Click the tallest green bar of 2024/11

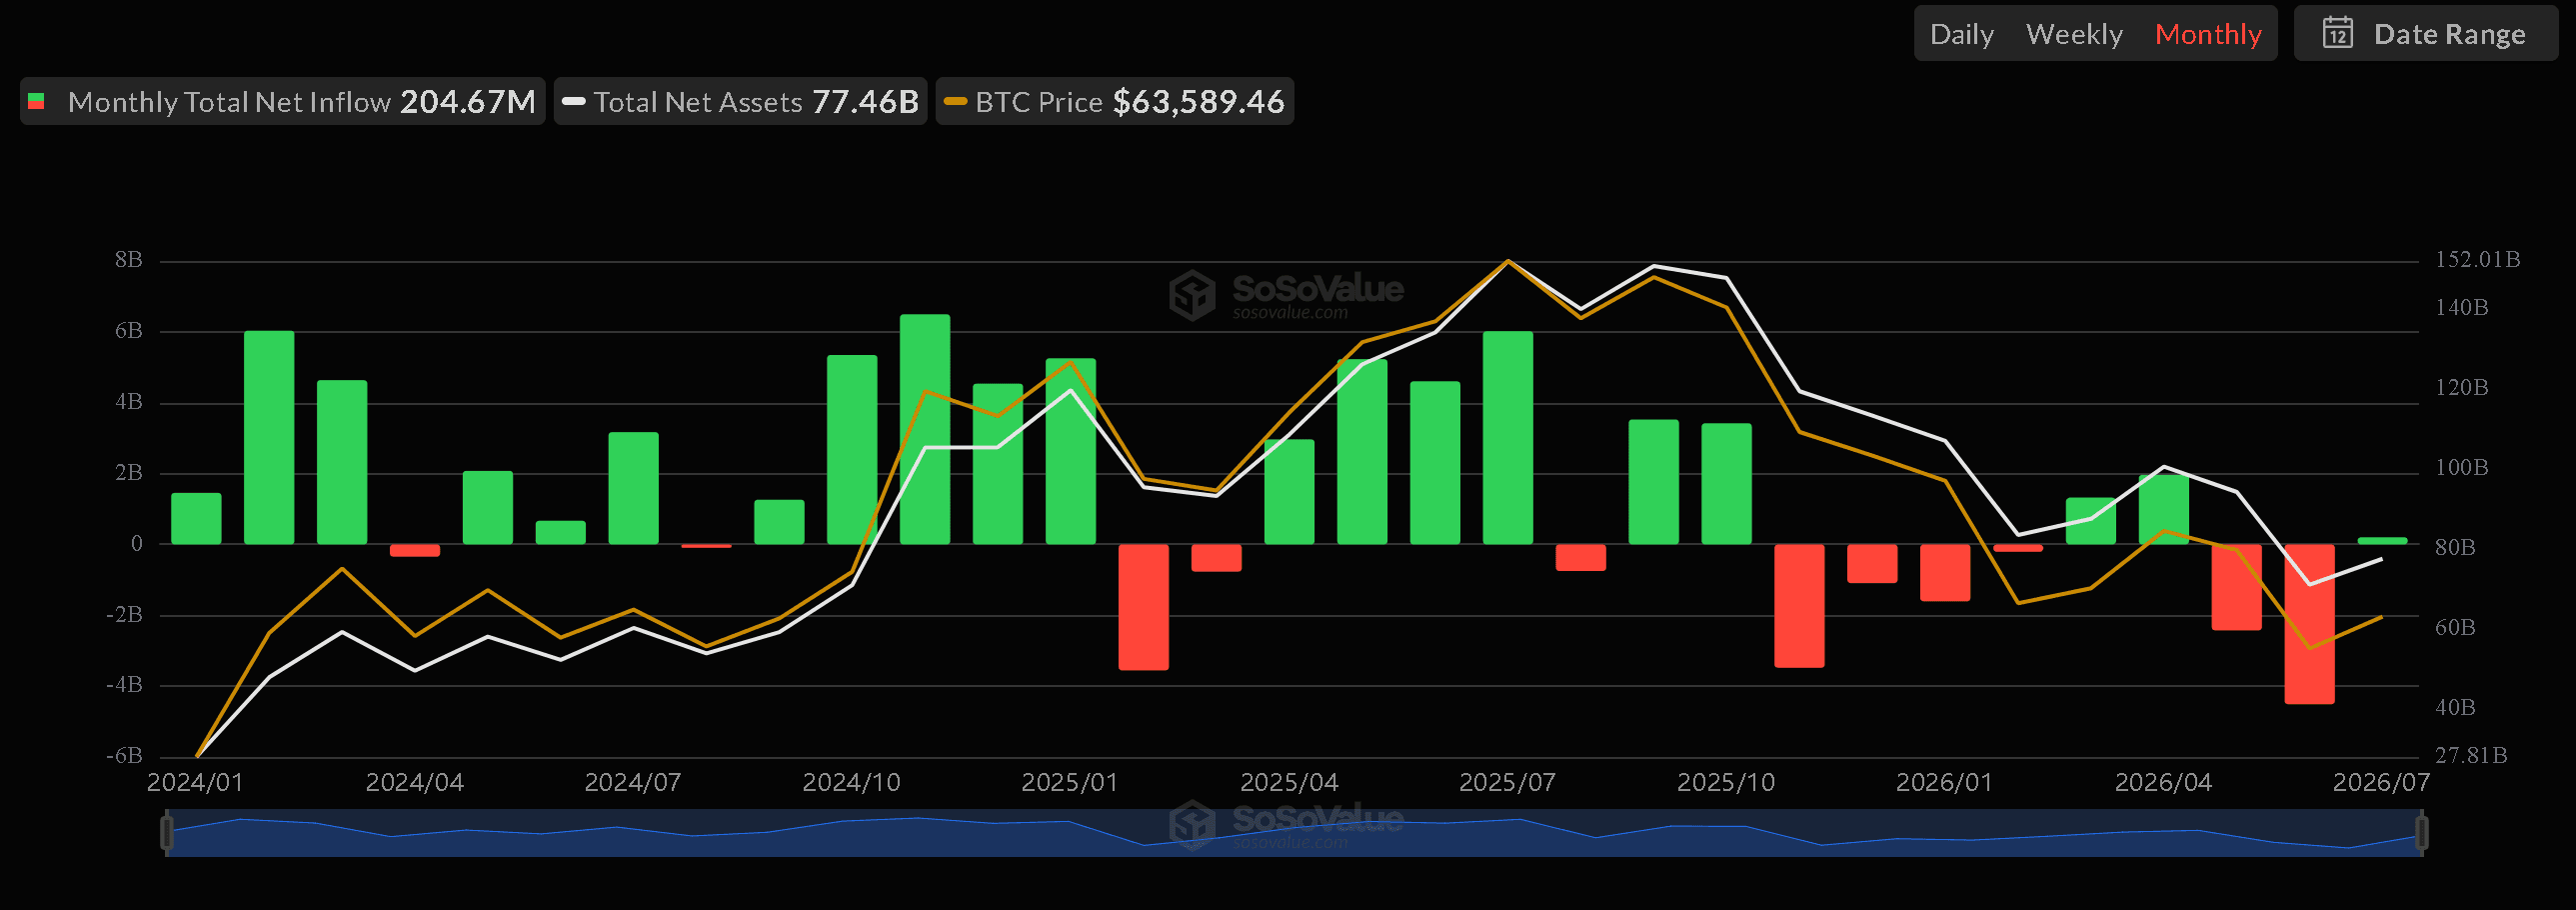[925, 429]
